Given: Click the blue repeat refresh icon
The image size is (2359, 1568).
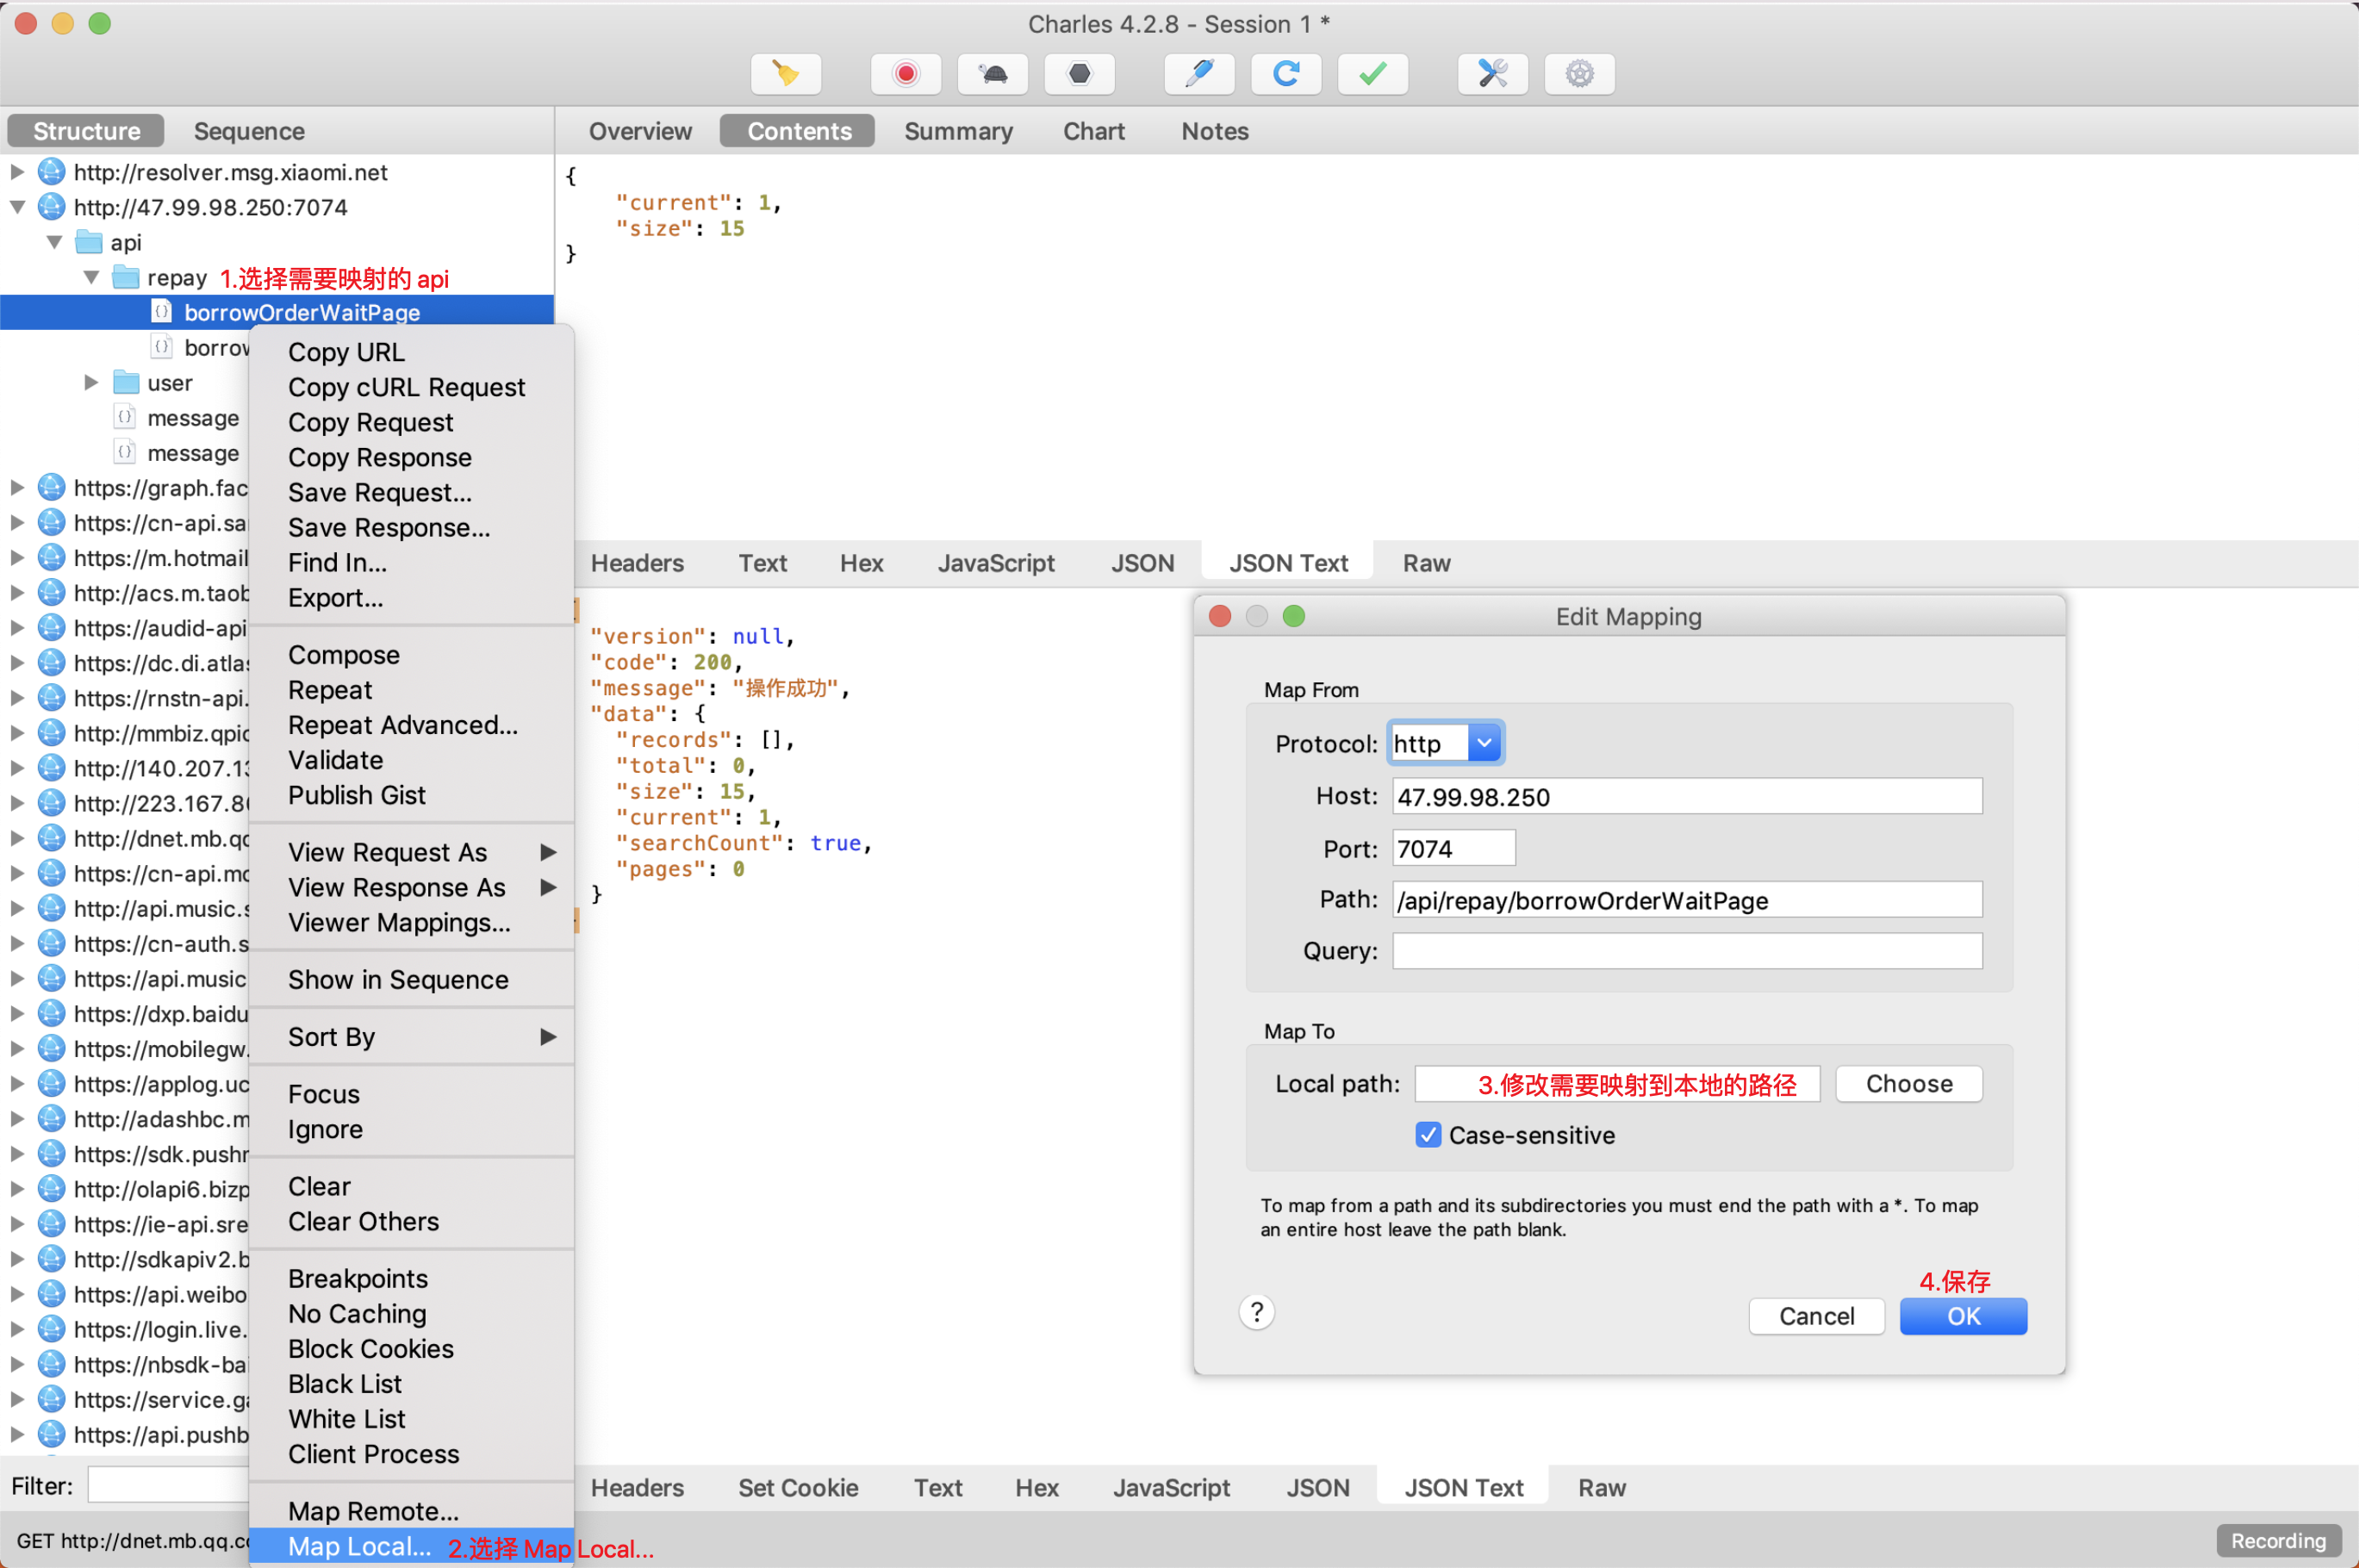Looking at the screenshot, I should (1286, 74).
